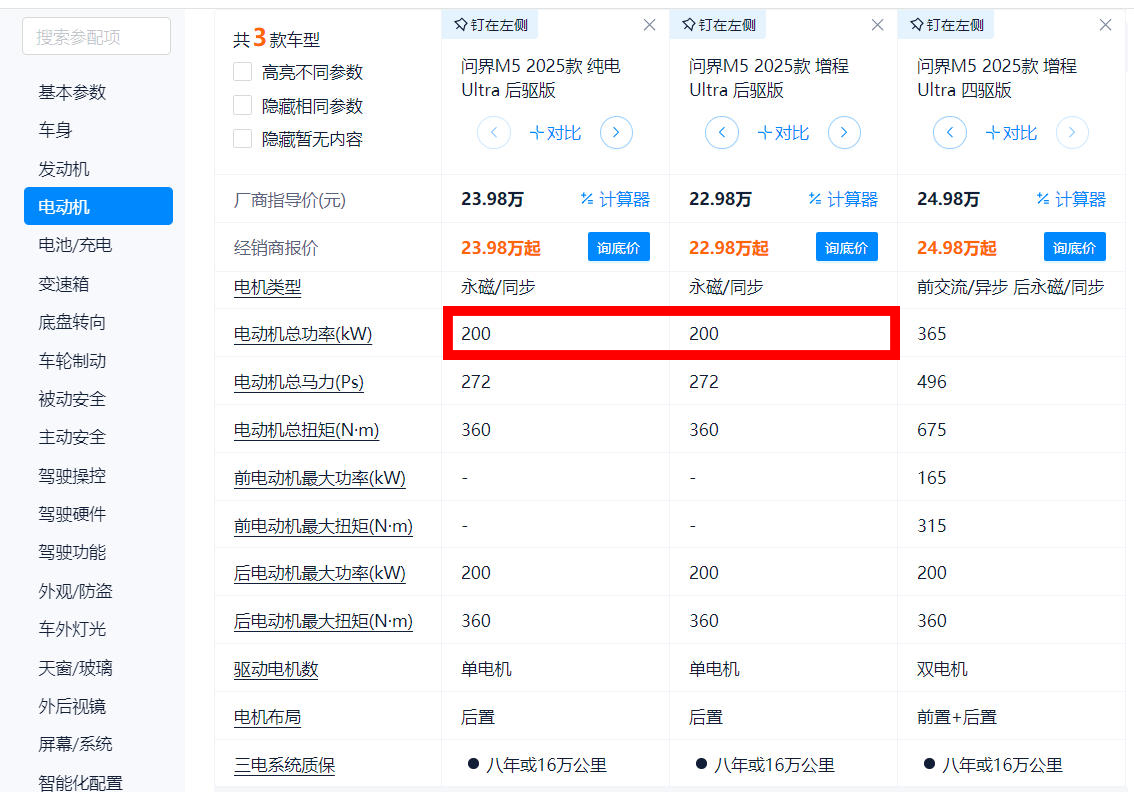Go to 被动安全 section

point(72,399)
